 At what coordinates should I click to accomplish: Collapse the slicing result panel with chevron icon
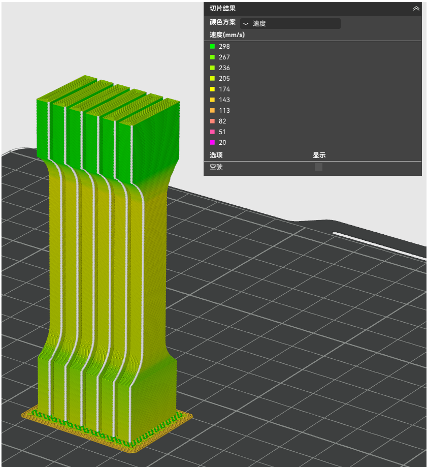point(416,9)
